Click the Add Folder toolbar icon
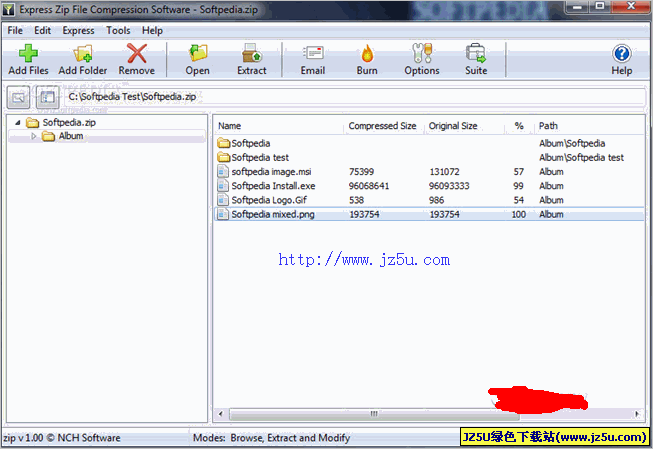Image resolution: width=653 pixels, height=449 pixels. (82, 53)
